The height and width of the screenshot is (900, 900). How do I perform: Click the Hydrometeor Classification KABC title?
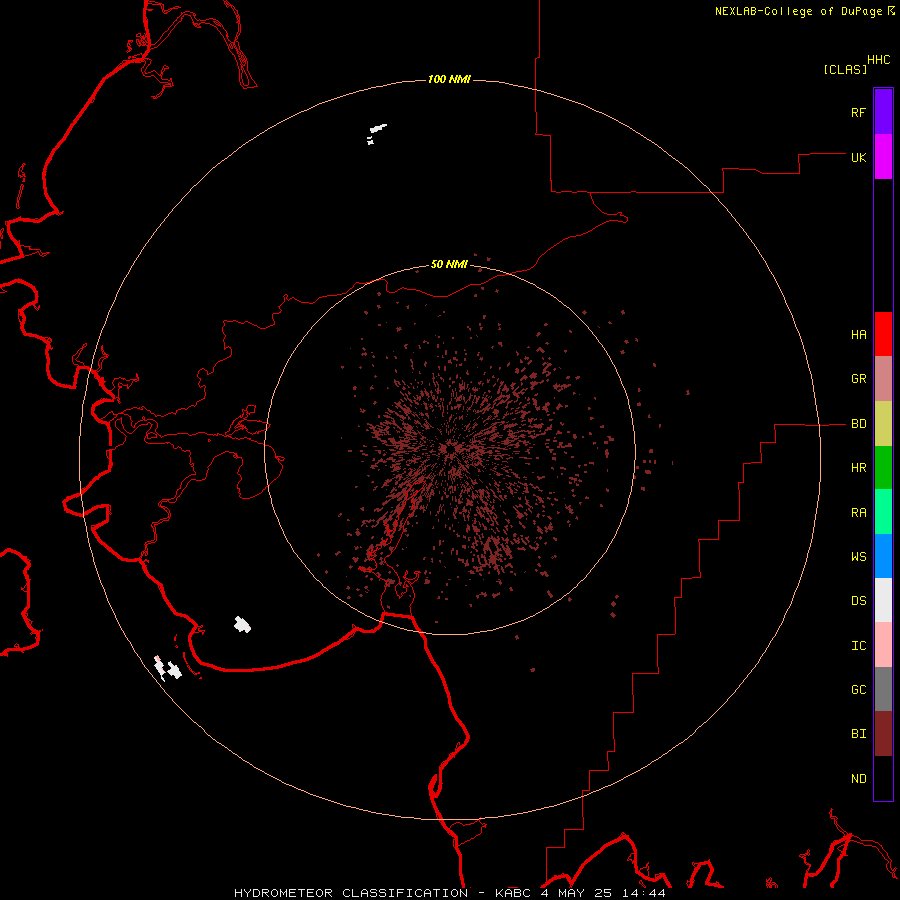click(x=450, y=893)
